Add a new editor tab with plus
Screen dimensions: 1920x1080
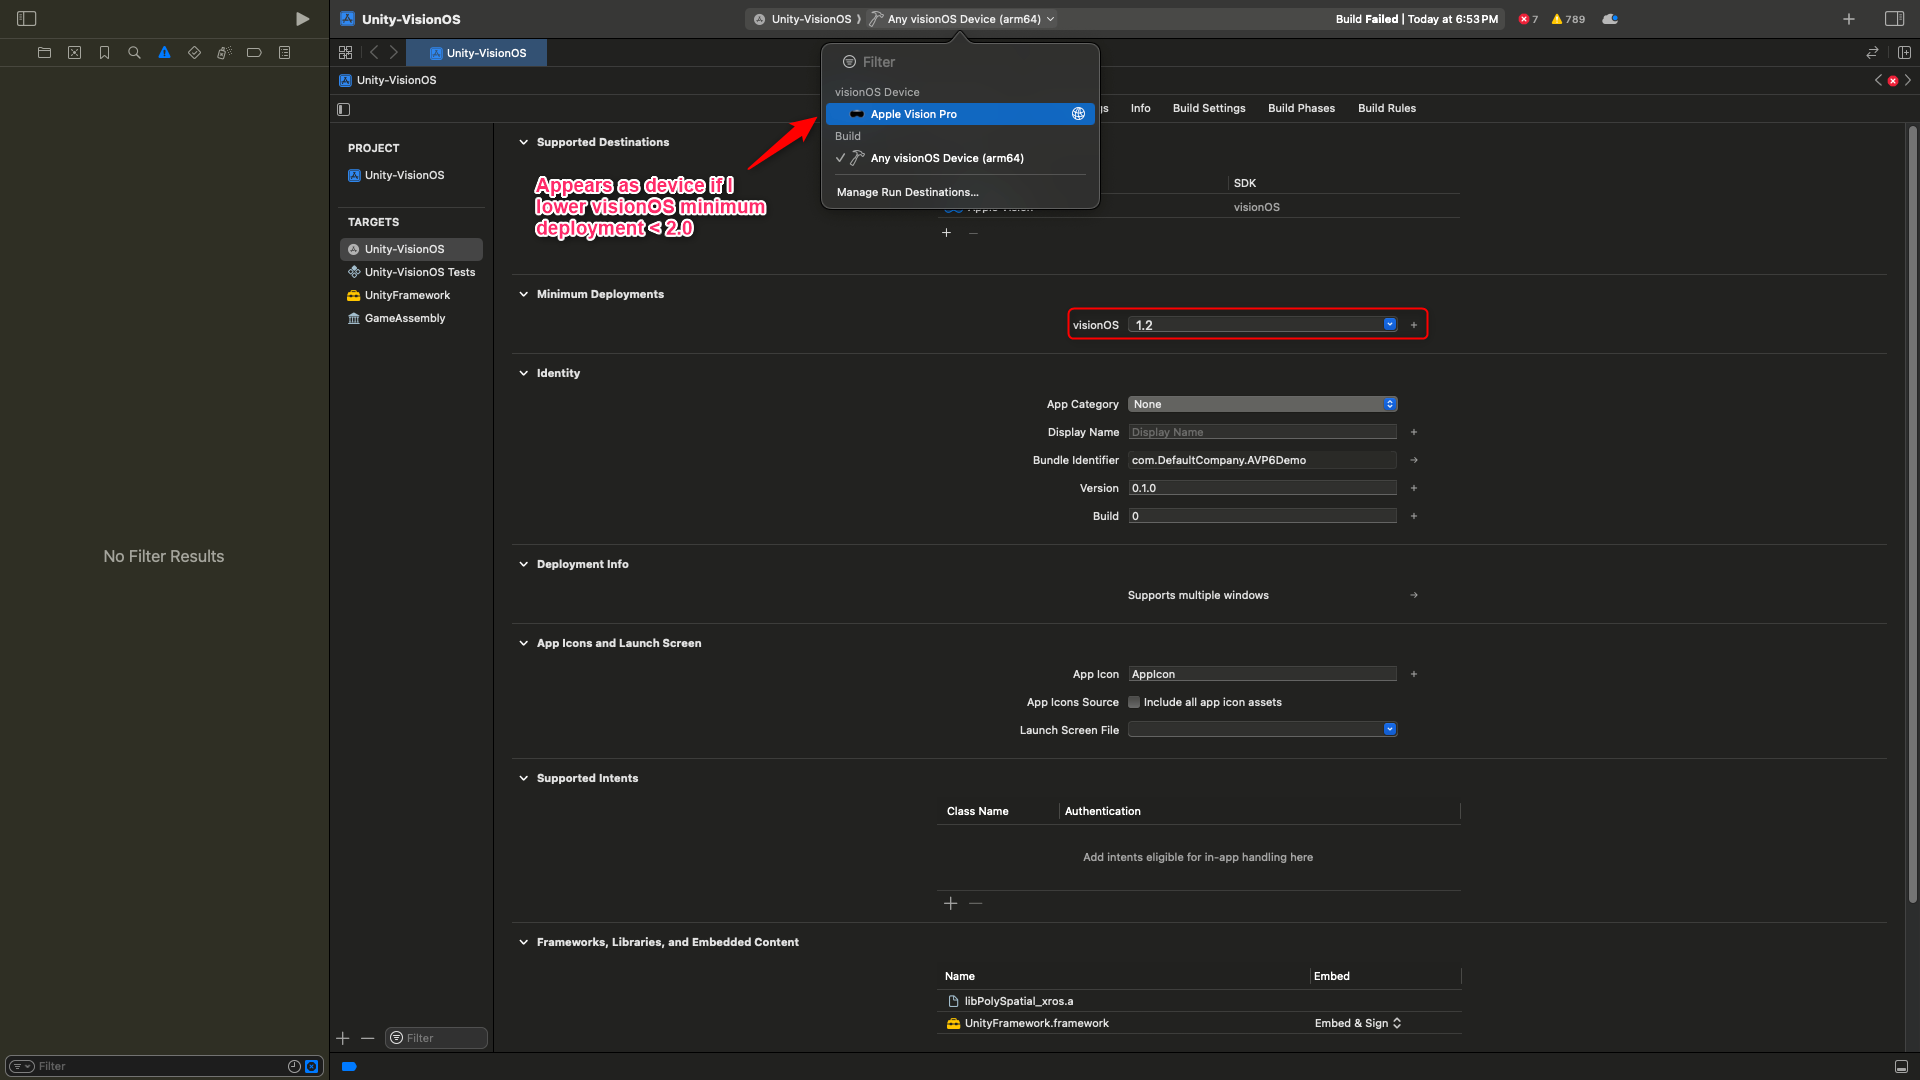(x=1849, y=19)
